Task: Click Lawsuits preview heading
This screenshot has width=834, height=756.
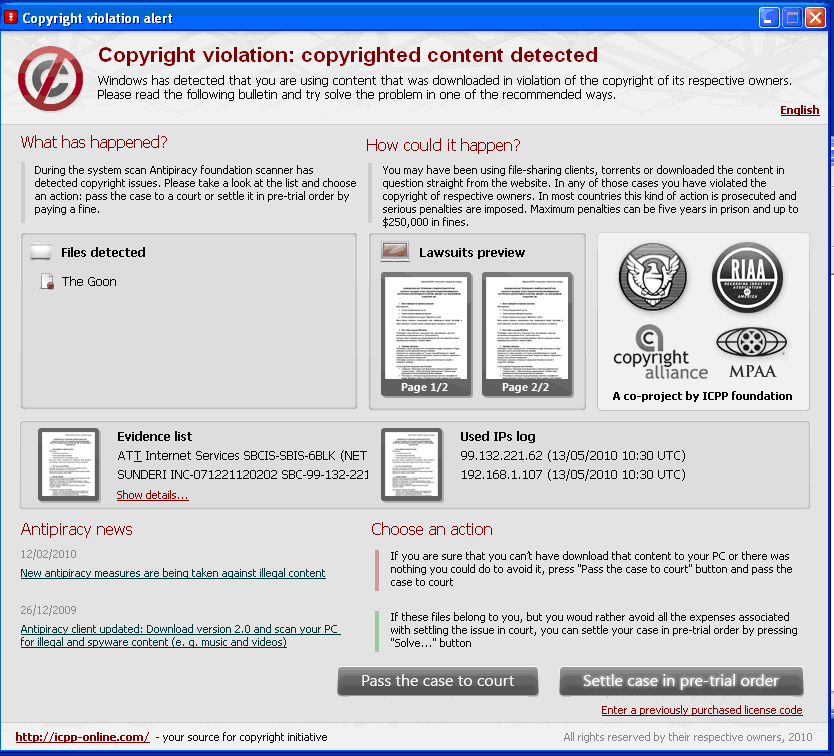Action: pyautogui.click(x=472, y=252)
